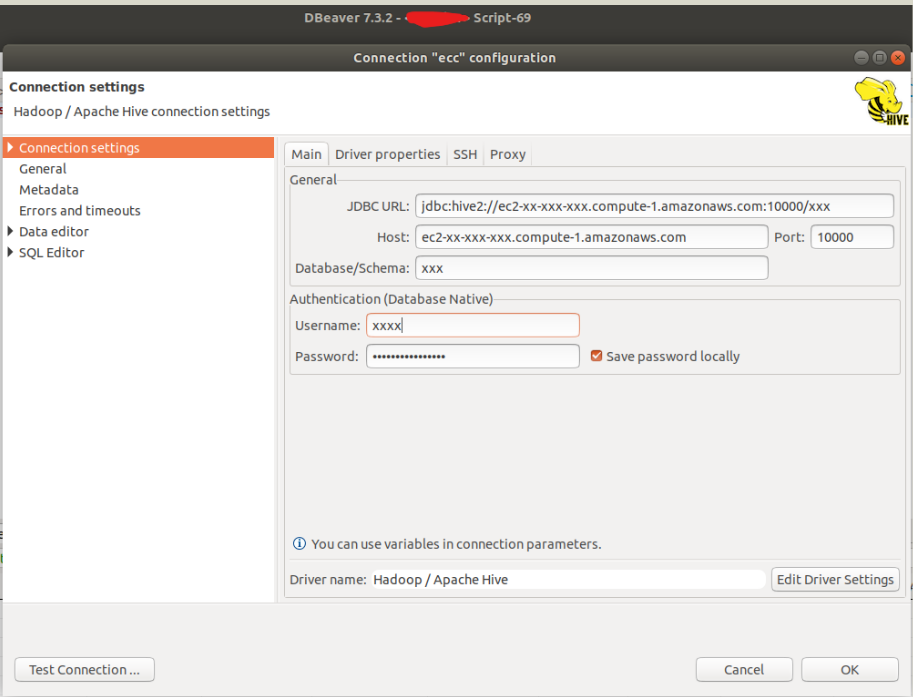Screen dimensions: 913x697
Task: Dismiss the dialog with Cancel
Action: [x=744, y=669]
